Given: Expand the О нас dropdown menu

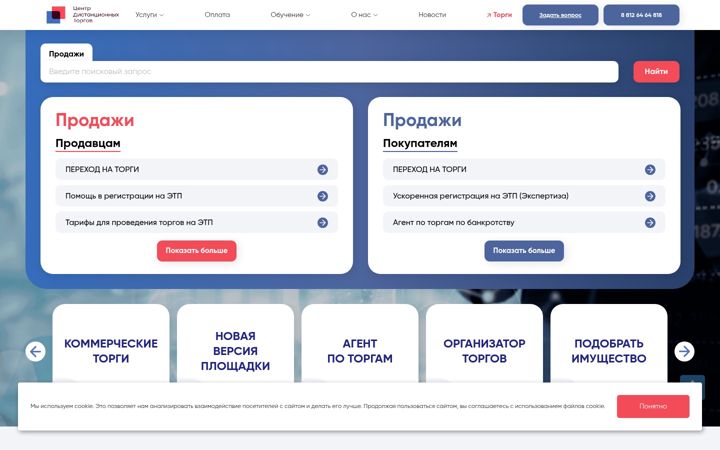Looking at the screenshot, I should tap(364, 15).
